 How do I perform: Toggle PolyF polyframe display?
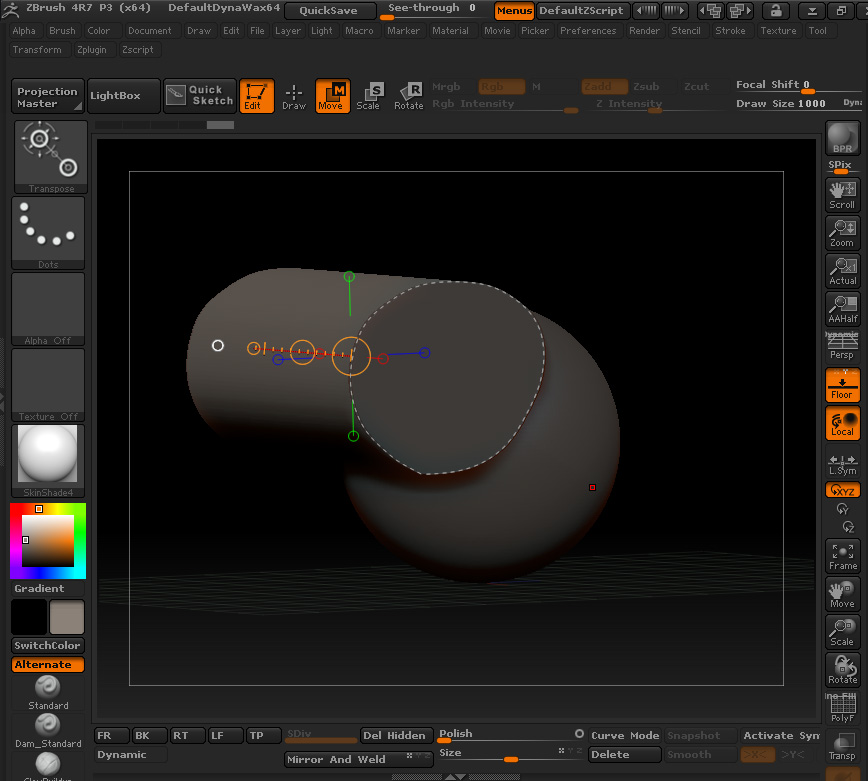pyautogui.click(x=843, y=708)
